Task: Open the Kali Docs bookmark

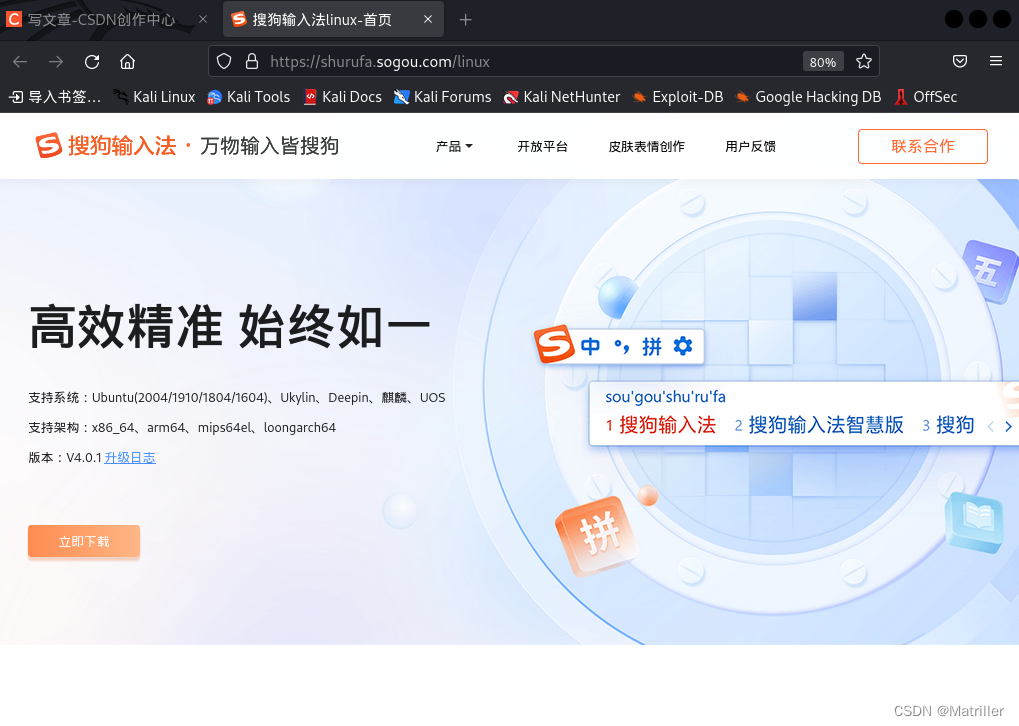Action: point(342,97)
